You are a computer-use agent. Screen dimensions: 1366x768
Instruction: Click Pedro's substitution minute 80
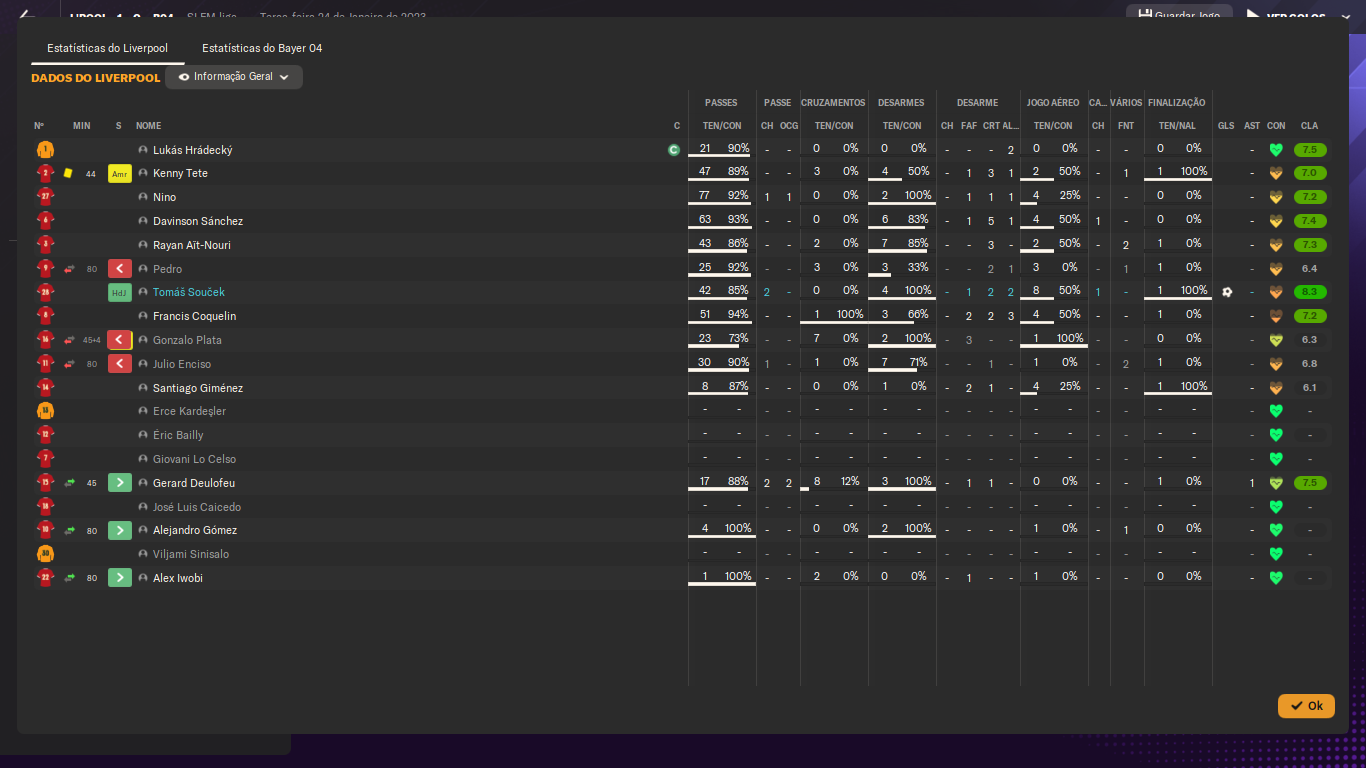tap(92, 269)
